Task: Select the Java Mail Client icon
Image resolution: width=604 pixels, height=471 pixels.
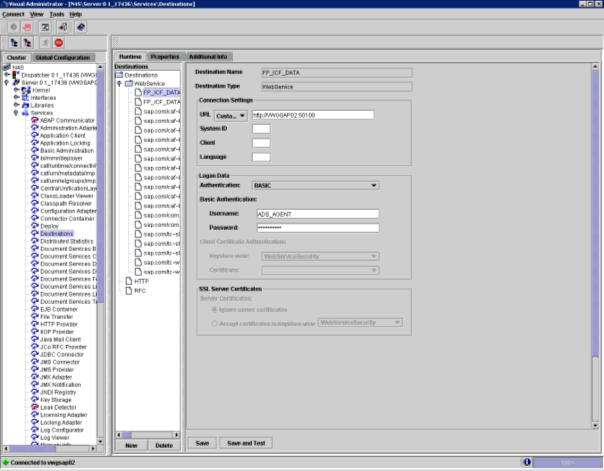Action: coord(35,339)
